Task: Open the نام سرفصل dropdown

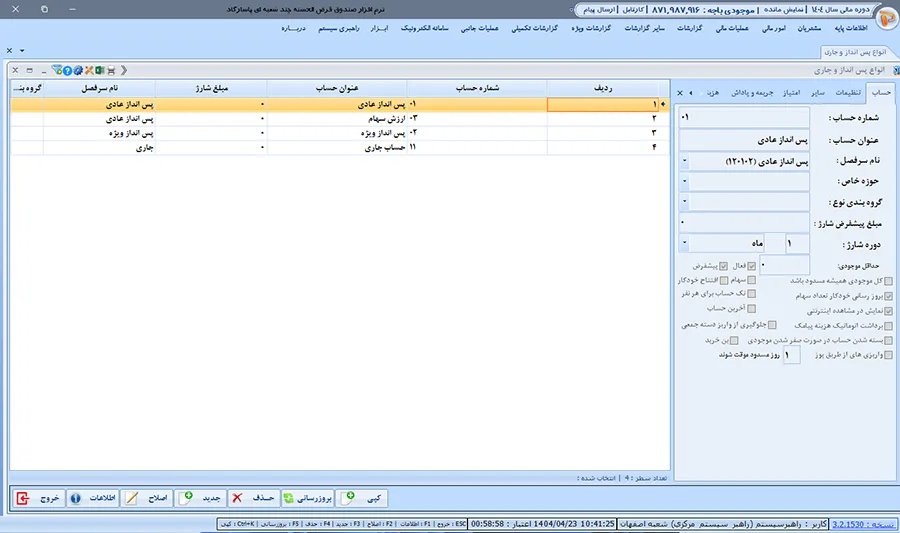Action: [x=684, y=161]
